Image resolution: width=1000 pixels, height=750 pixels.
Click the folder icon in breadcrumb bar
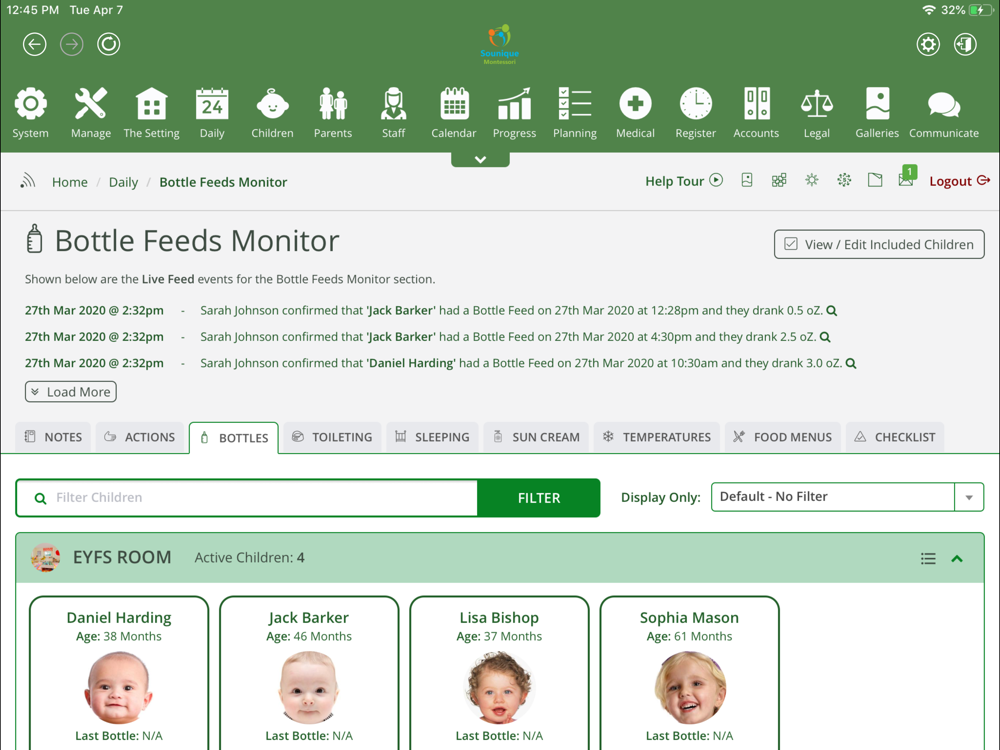(x=875, y=180)
